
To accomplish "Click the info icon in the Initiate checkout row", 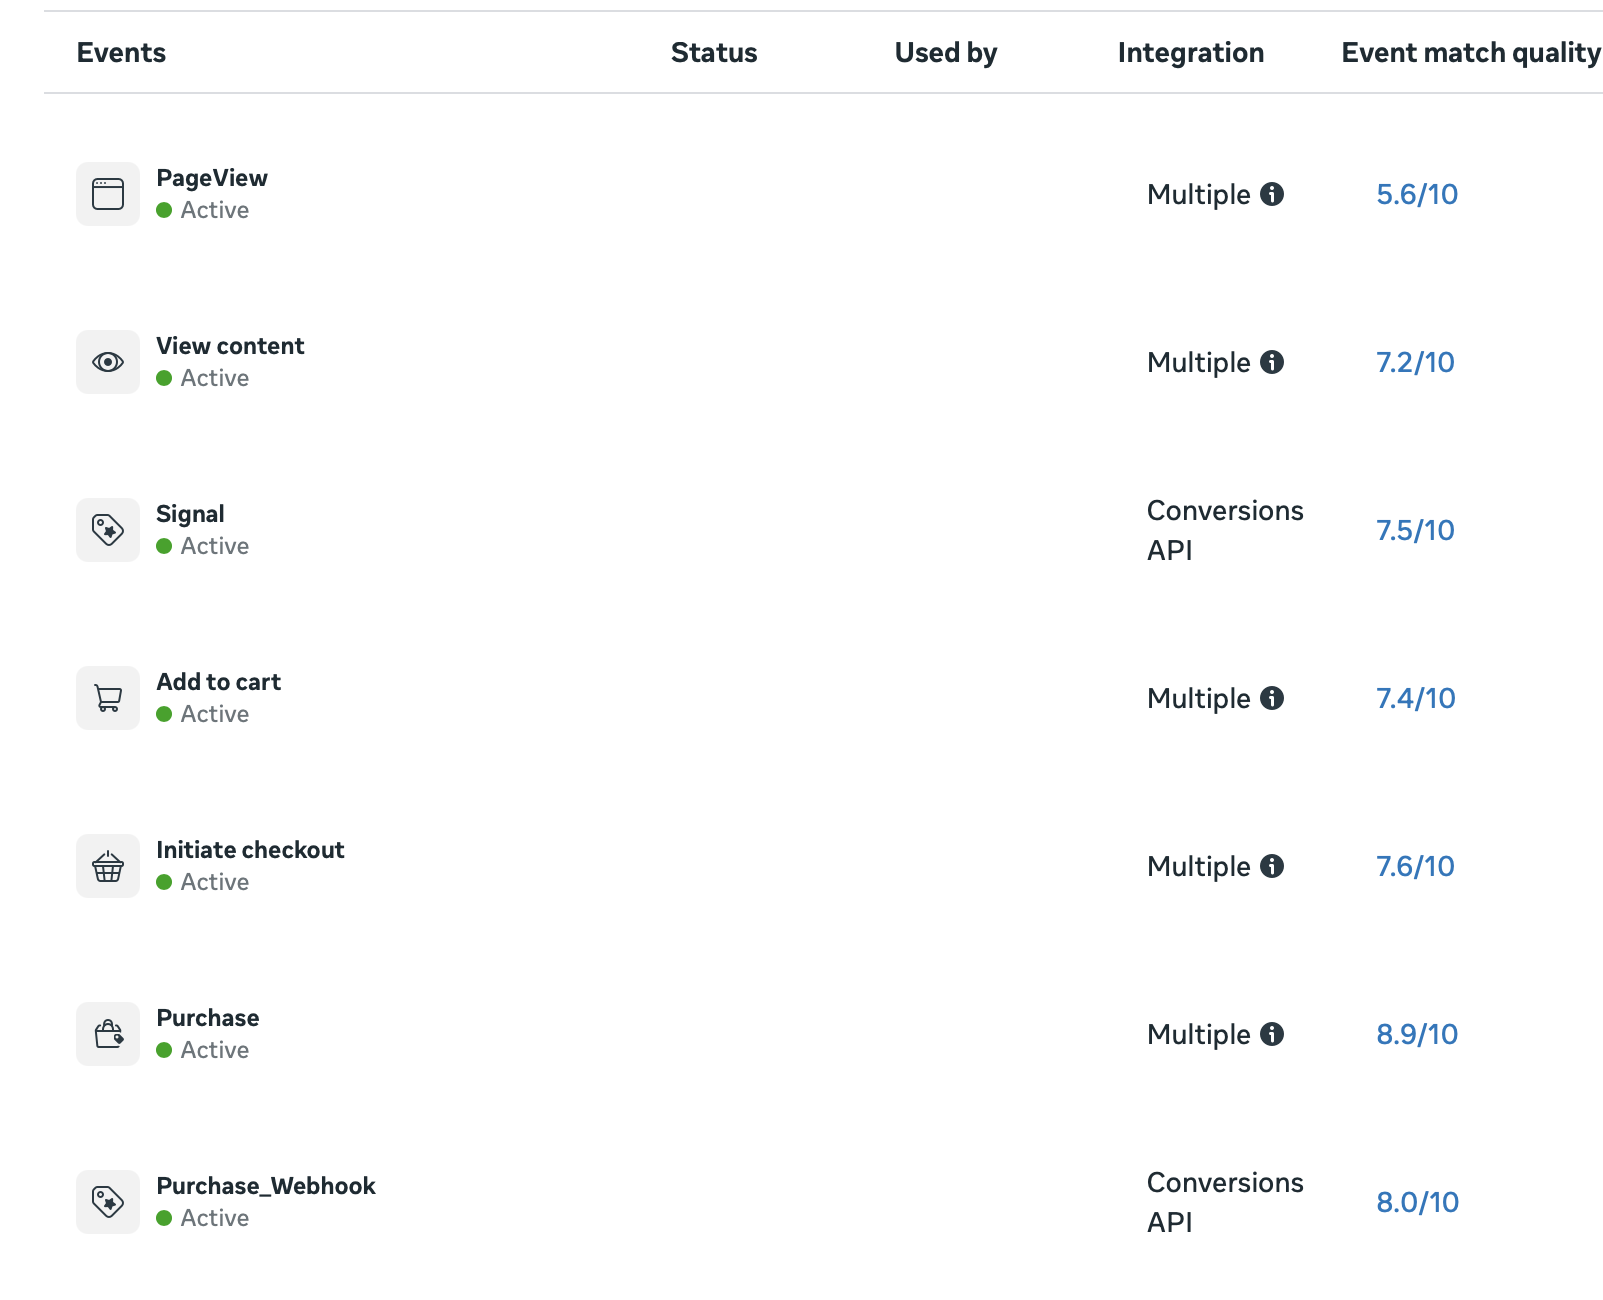I will point(1272,866).
